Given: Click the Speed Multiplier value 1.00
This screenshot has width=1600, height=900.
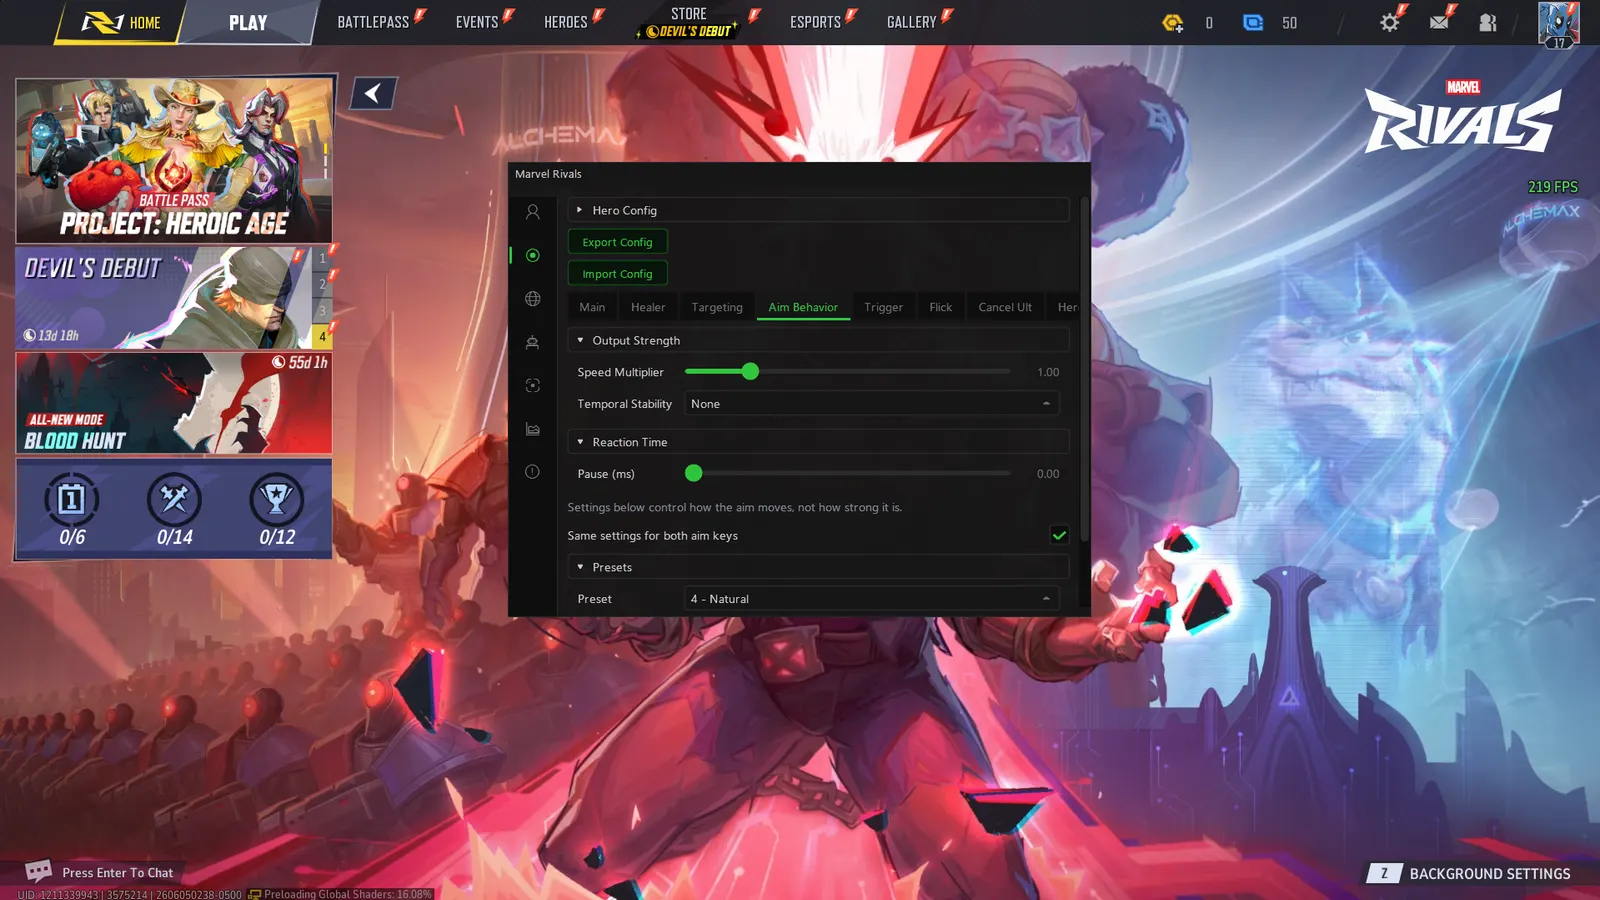Looking at the screenshot, I should pyautogui.click(x=1048, y=372).
